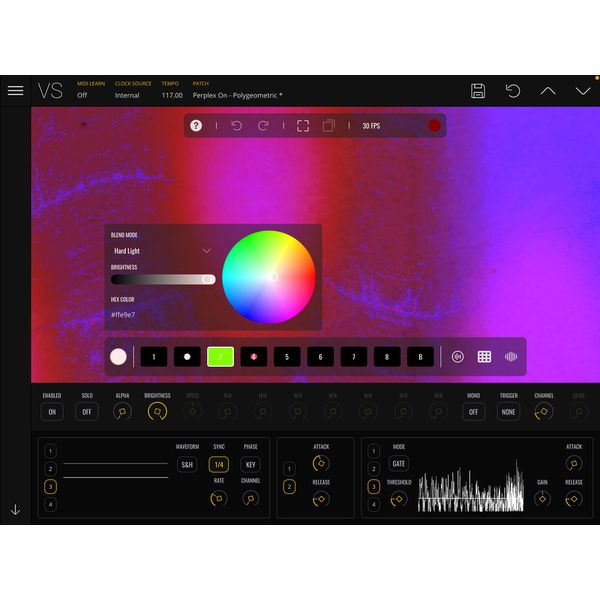The width and height of the screenshot is (600, 600).
Task: Click the red record button
Action: (x=435, y=126)
